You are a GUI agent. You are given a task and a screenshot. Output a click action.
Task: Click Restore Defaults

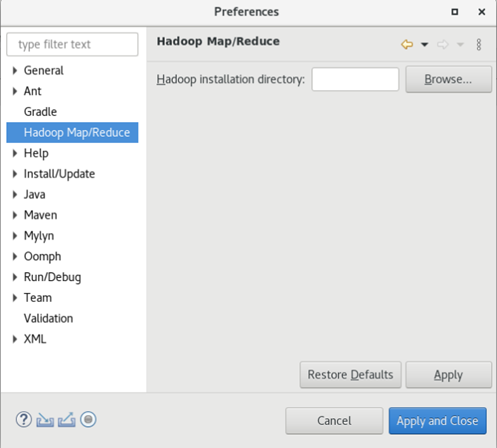[x=350, y=375]
